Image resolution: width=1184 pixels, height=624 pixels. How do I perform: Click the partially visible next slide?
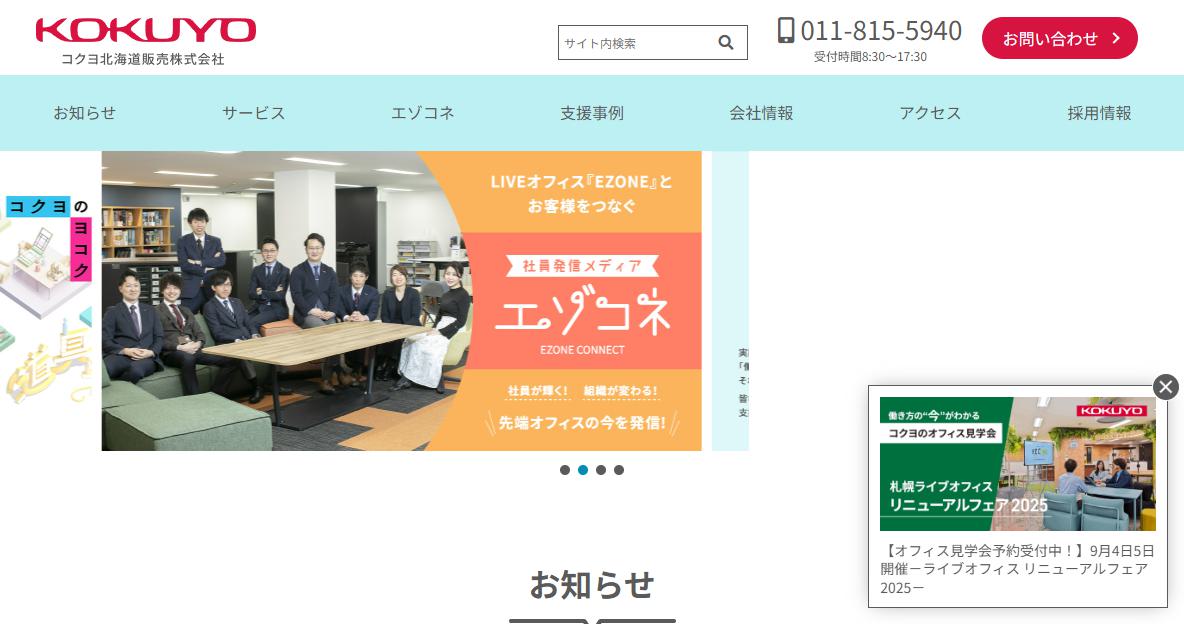(730, 301)
